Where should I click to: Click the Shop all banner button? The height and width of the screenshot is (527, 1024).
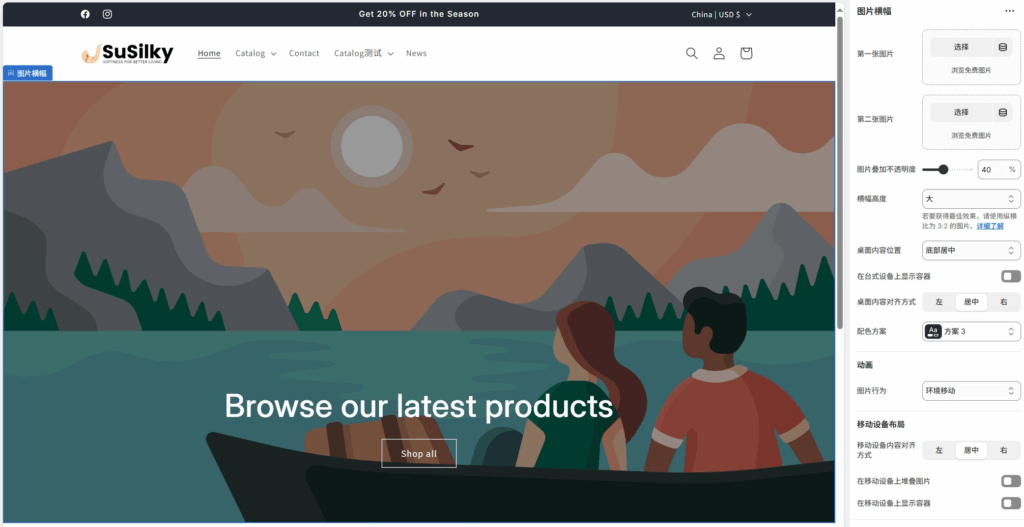pos(418,454)
